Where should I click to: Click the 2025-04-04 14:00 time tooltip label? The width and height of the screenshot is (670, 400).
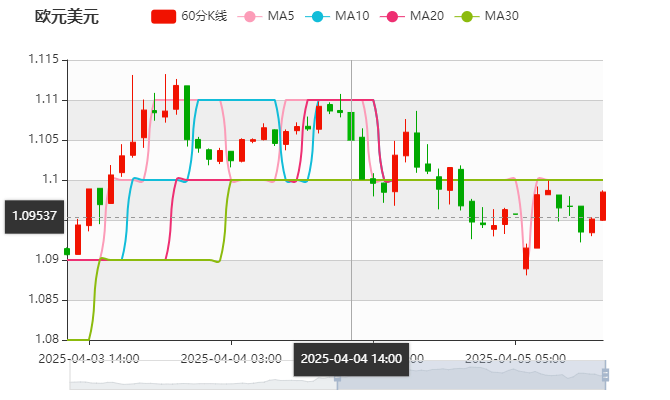tap(351, 358)
